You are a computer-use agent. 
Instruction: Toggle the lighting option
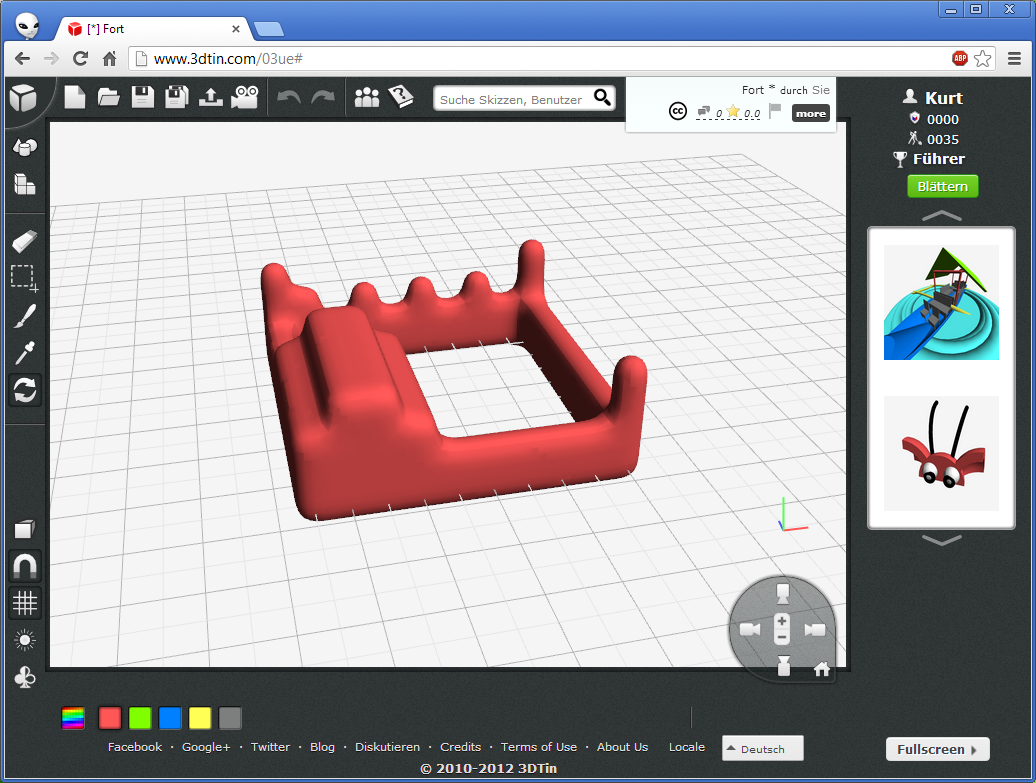pyautogui.click(x=23, y=640)
